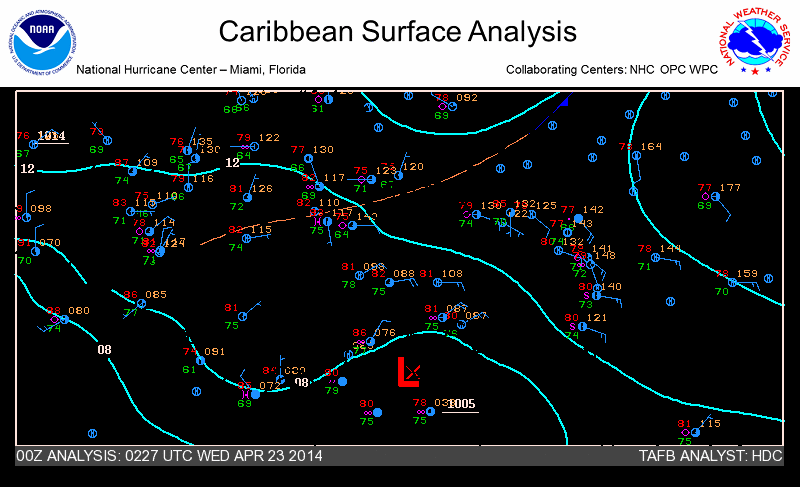The image size is (800, 487).
Task: Click the 144 pressure value
Action: click(670, 248)
